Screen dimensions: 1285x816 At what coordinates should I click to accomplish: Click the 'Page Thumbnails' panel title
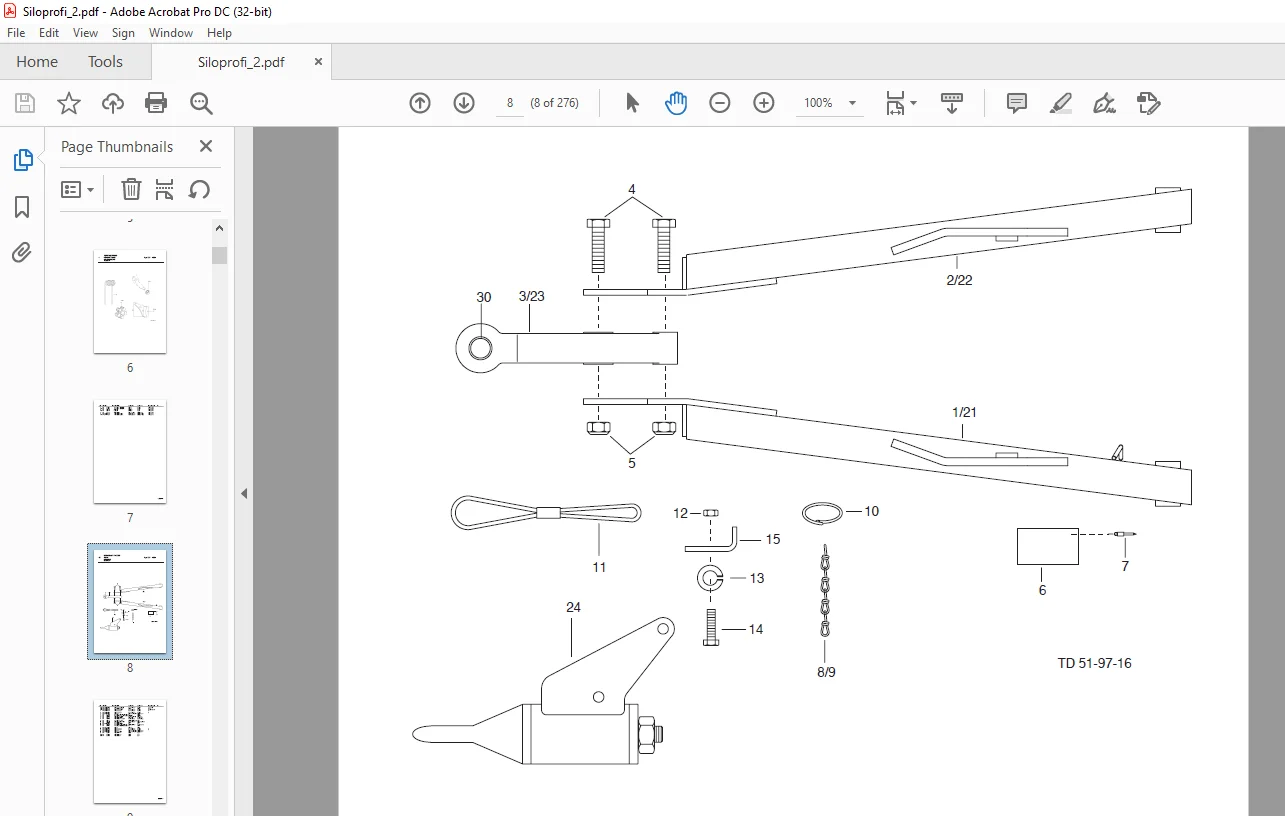tap(117, 146)
